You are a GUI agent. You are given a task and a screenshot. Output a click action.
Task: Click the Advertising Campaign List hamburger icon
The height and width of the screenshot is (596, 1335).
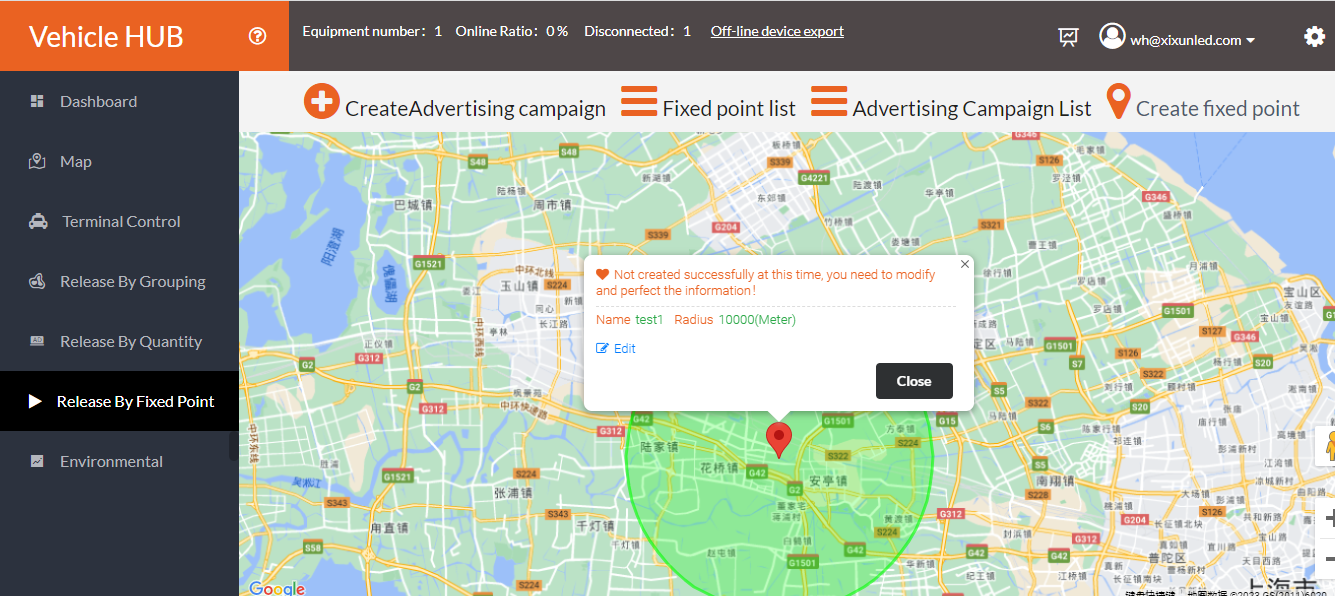(x=829, y=102)
